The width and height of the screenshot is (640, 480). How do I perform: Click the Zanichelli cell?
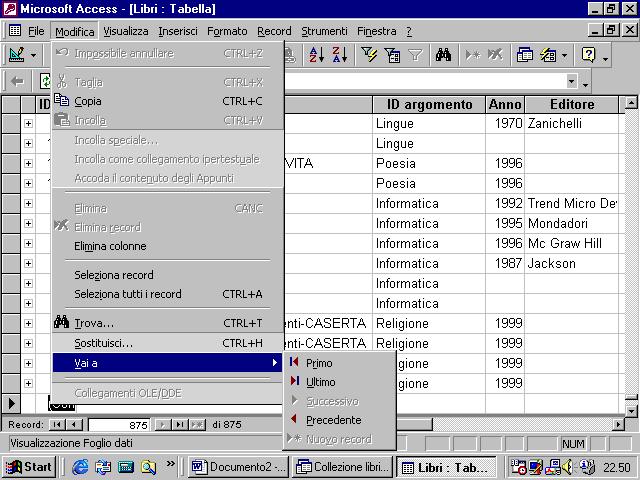point(572,123)
